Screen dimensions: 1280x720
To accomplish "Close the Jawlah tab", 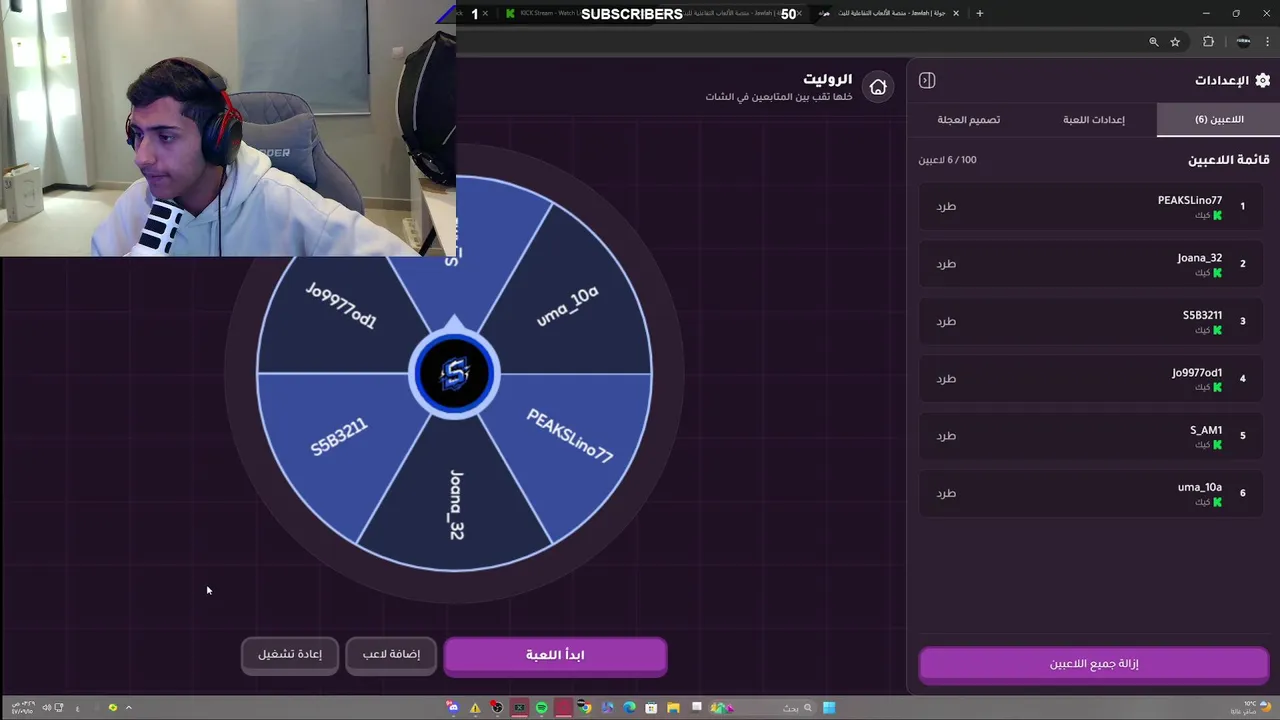I will pyautogui.click(x=956, y=13).
